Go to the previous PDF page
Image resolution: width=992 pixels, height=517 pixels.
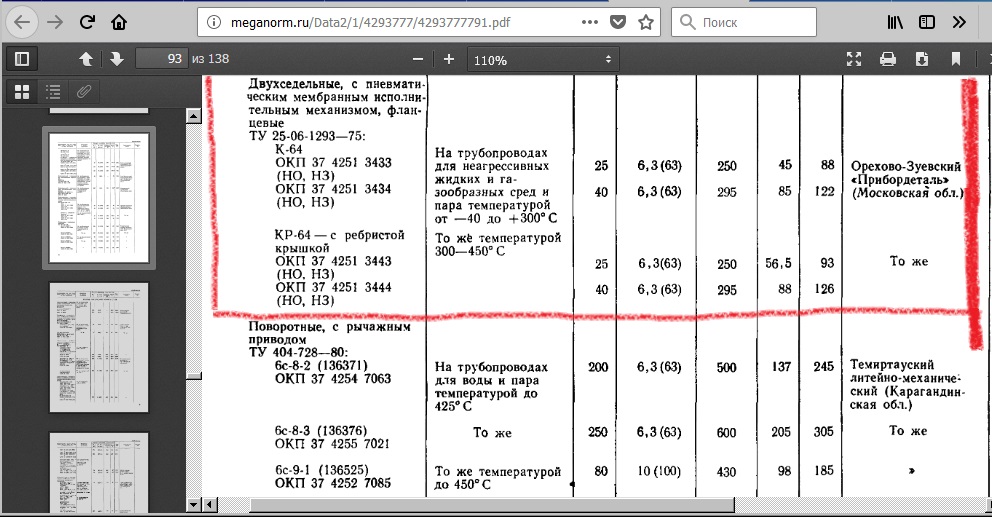pos(86,59)
